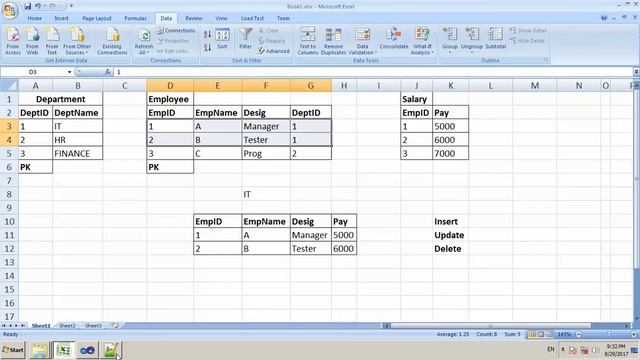Viewport: 640px width, 360px height.
Task: Insert a new worksheet tab
Action: pos(115,326)
